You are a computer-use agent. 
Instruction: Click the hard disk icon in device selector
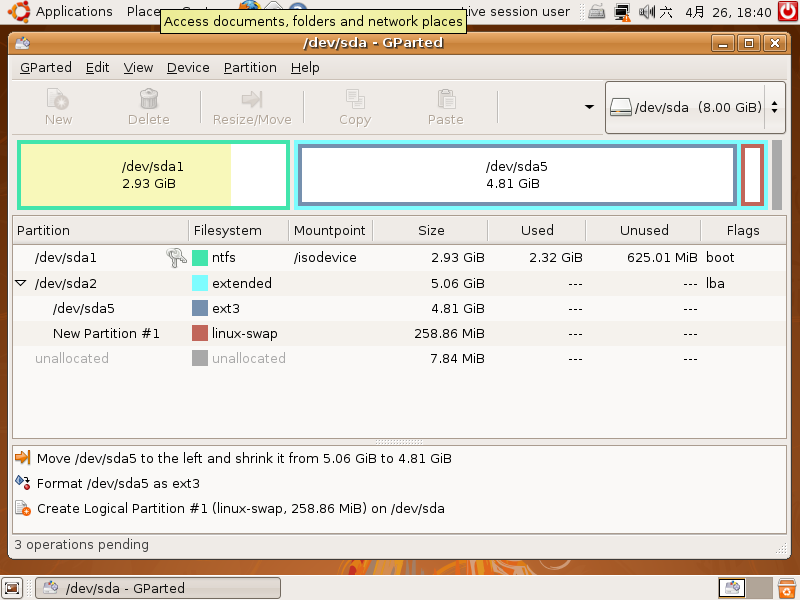620,107
